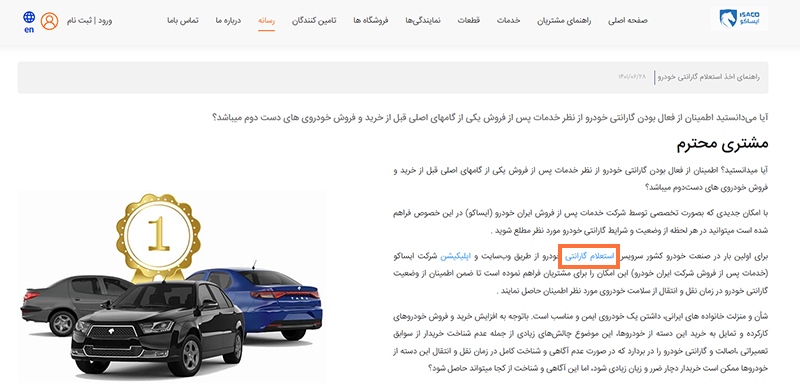Image resolution: width=800 pixels, height=384 pixels.
Task: Click the article date ۱۴۰۱/۰۶/۲۸
Action: pyautogui.click(x=632, y=76)
